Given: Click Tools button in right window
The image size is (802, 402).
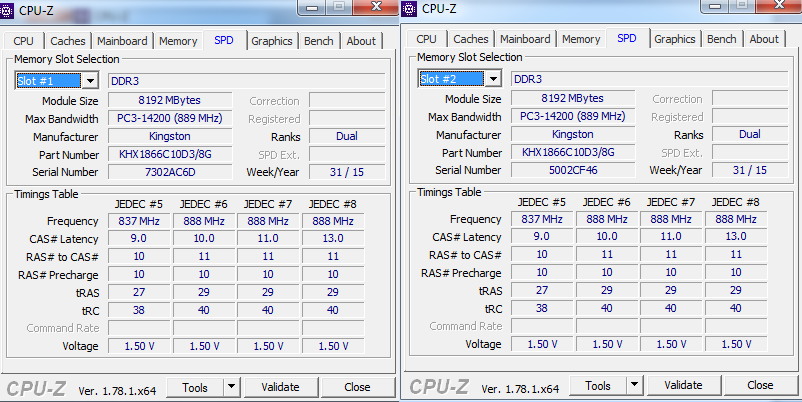Looking at the screenshot, I should [598, 385].
